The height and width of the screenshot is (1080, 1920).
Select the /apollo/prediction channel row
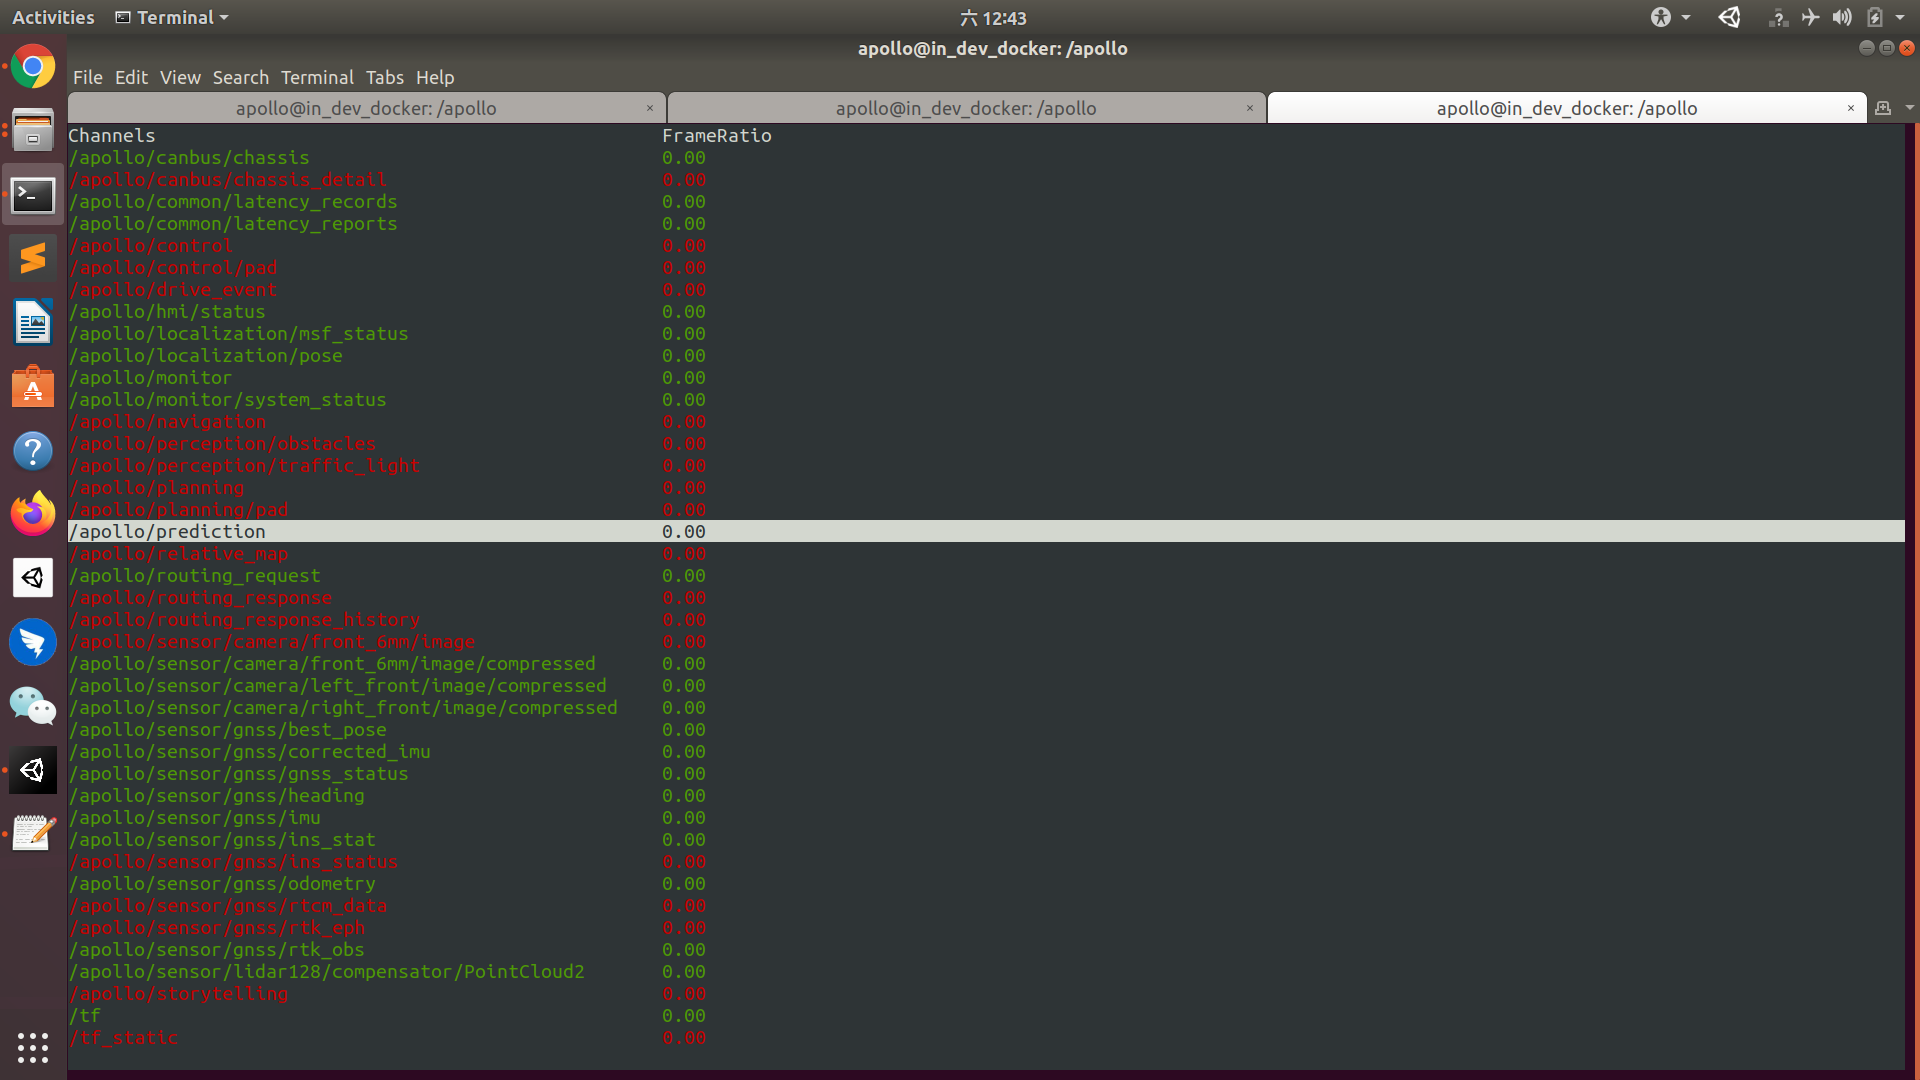(986, 531)
